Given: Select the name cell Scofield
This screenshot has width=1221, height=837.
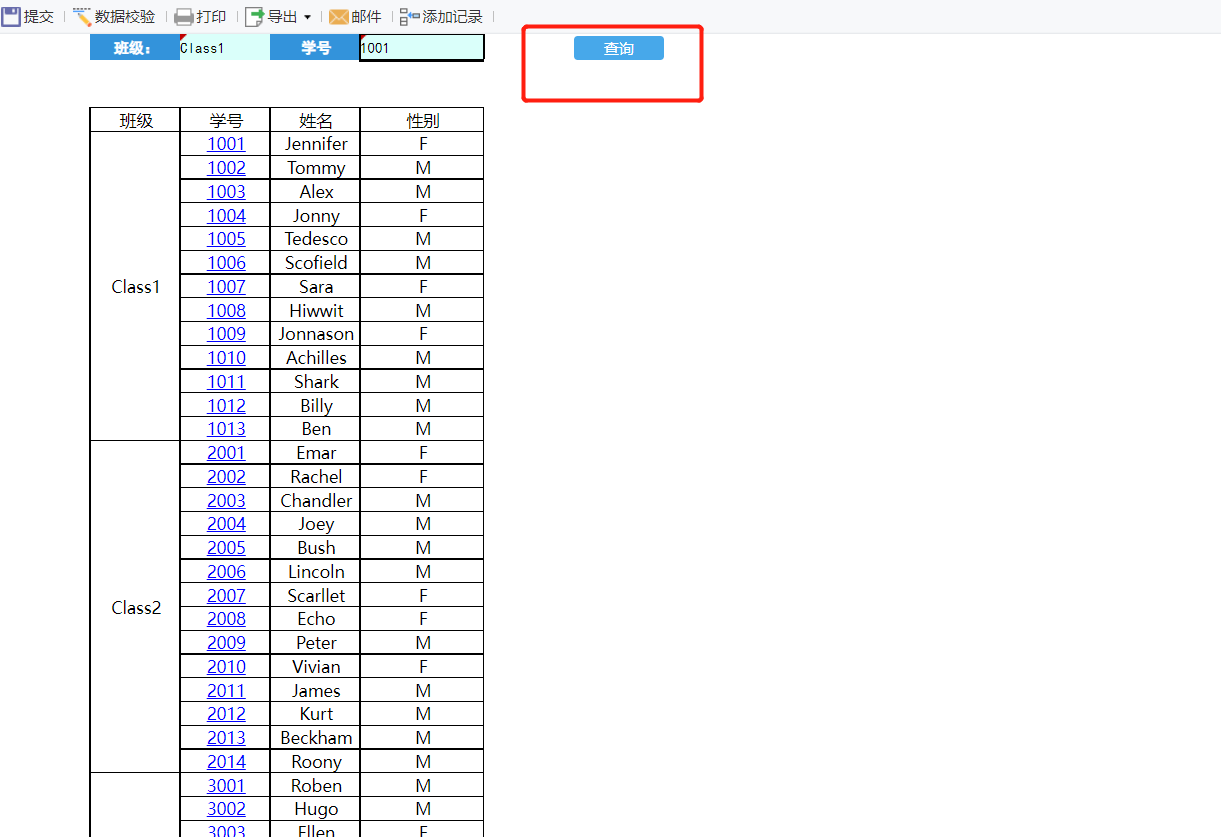Looking at the screenshot, I should click(316, 263).
